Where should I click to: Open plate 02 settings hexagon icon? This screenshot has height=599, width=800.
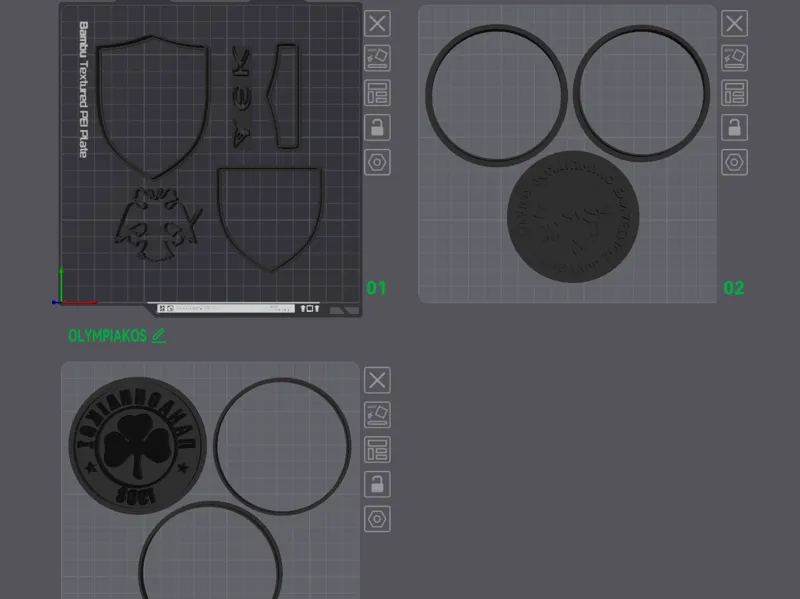click(734, 162)
